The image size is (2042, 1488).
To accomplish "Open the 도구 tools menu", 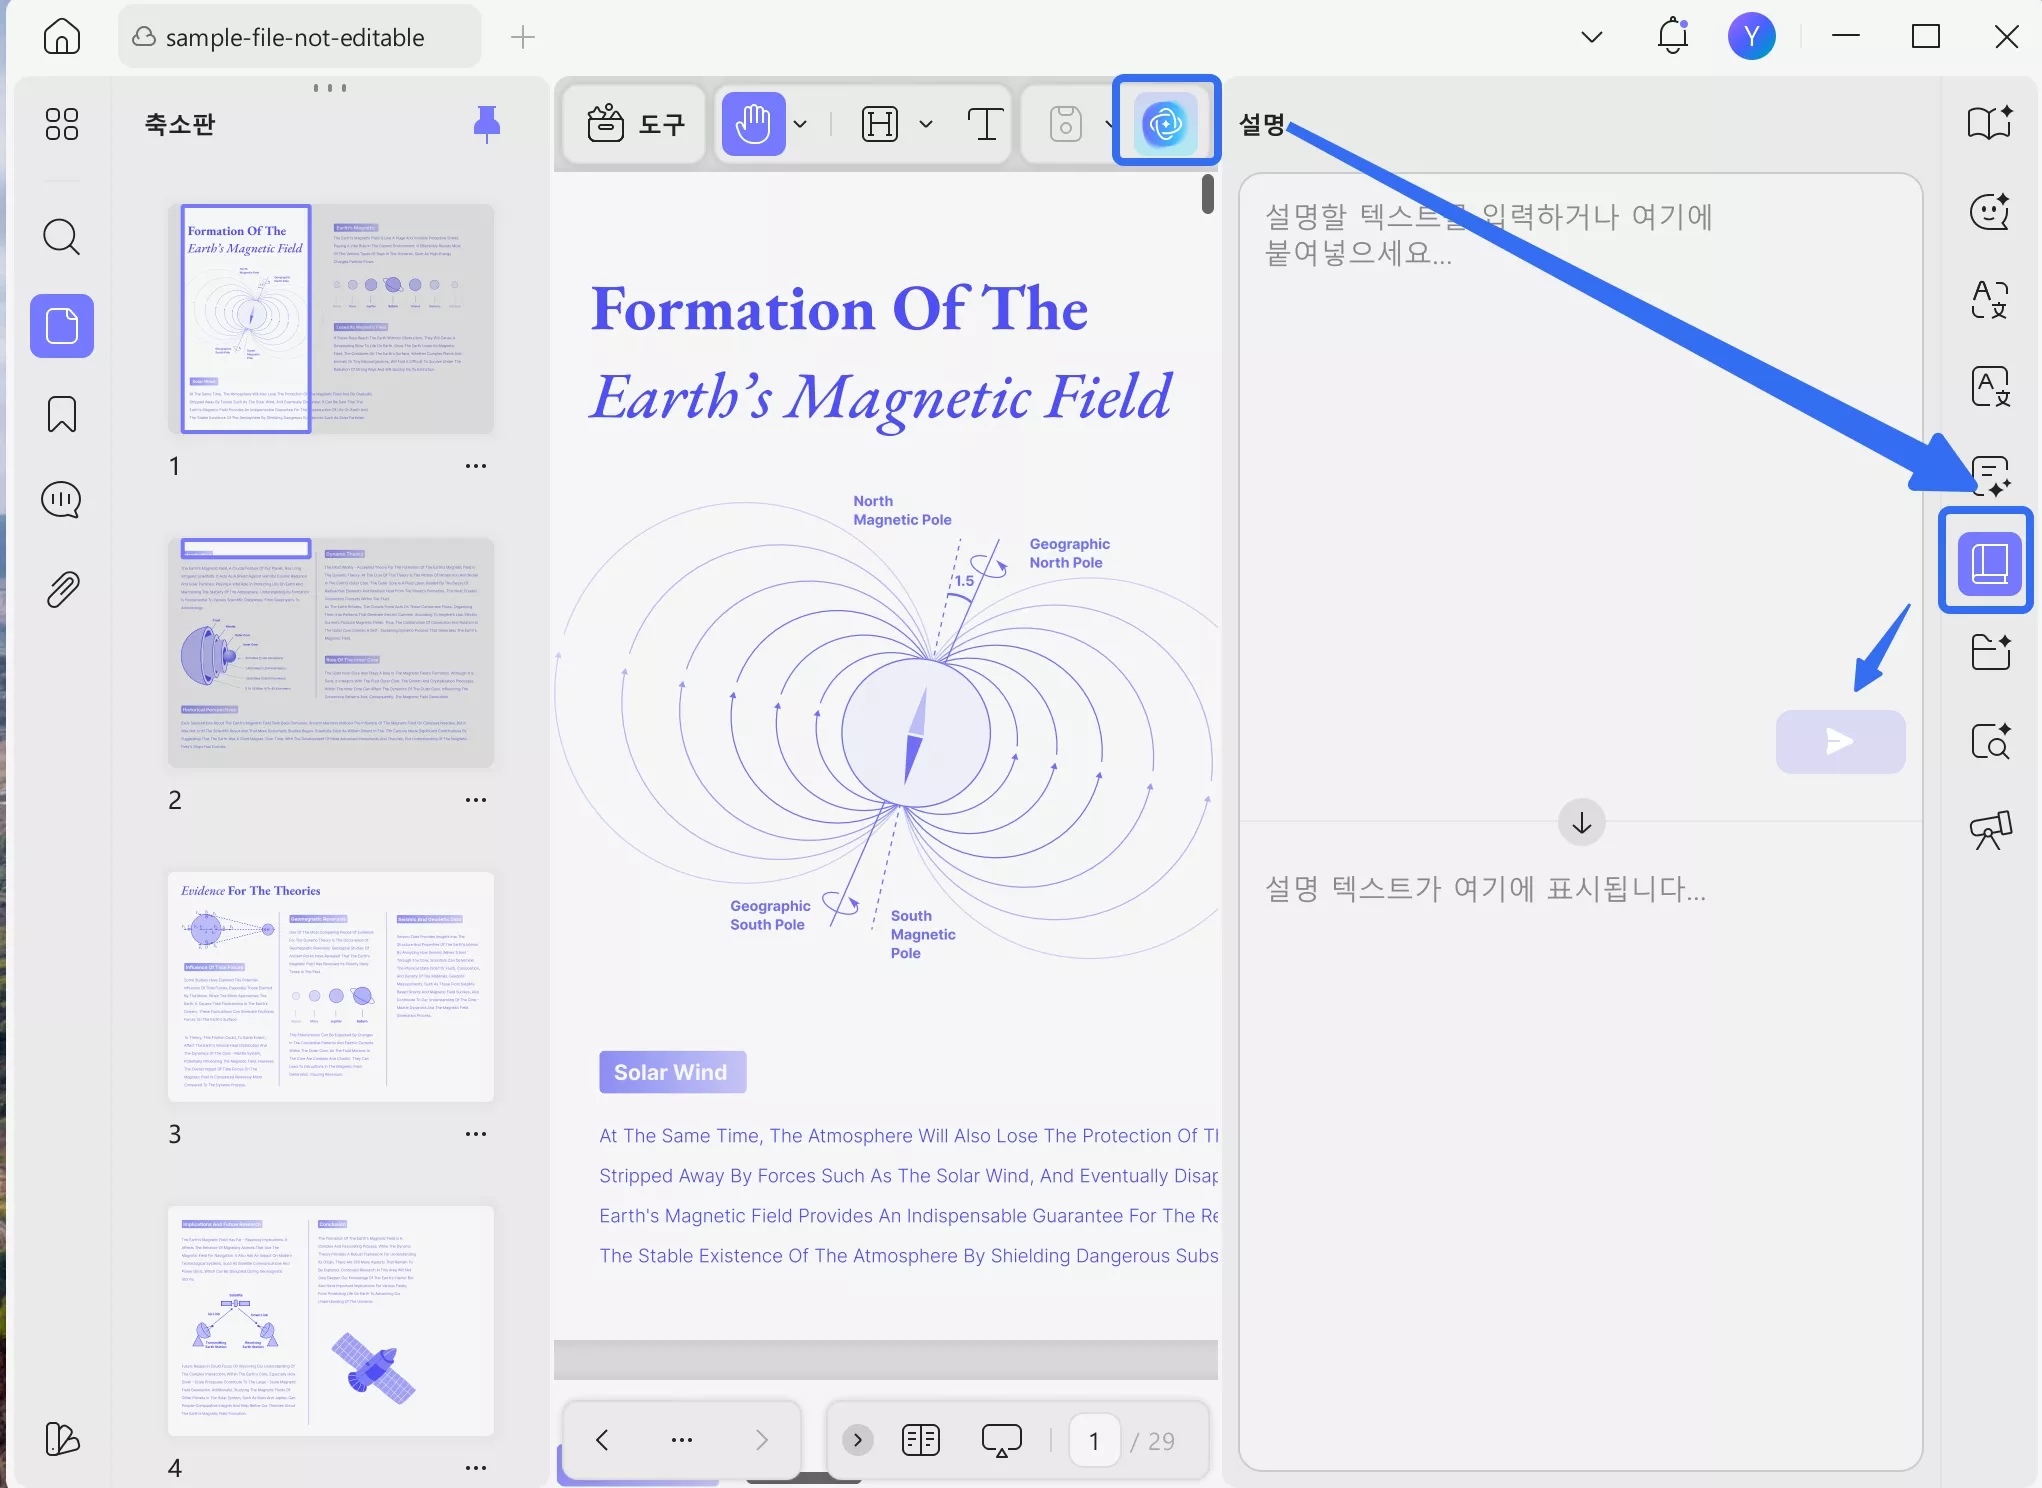I will [635, 124].
